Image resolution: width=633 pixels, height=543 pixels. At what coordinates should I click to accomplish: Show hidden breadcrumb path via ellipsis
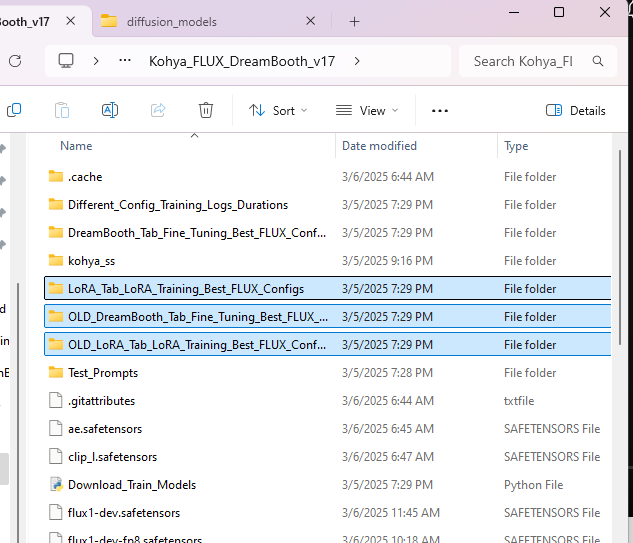pos(125,61)
